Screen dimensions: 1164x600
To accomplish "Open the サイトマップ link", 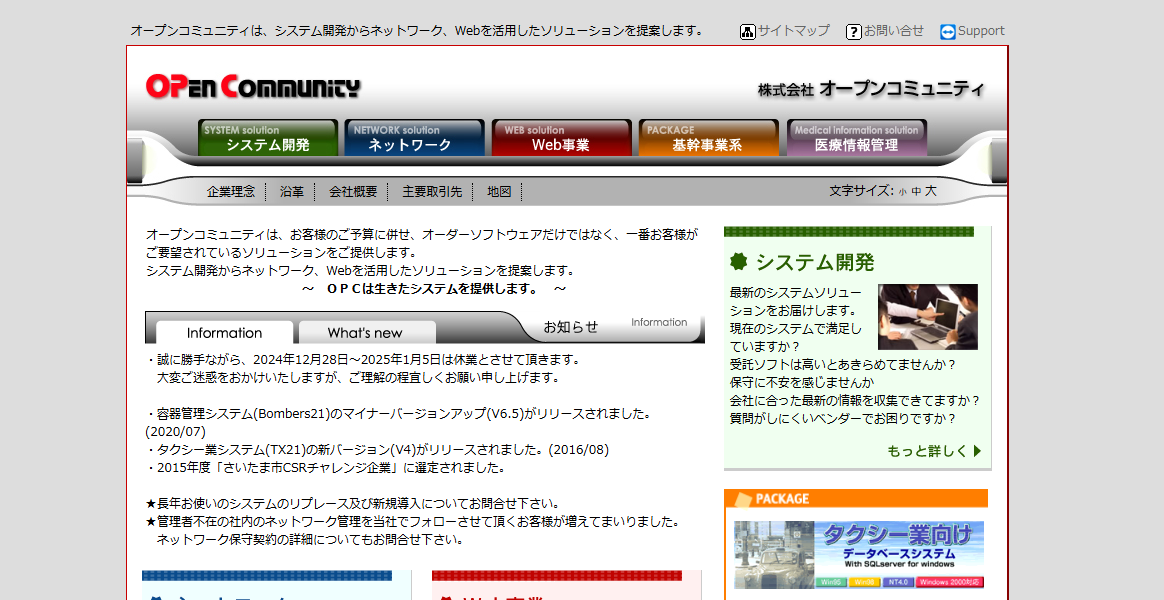I will pos(793,30).
